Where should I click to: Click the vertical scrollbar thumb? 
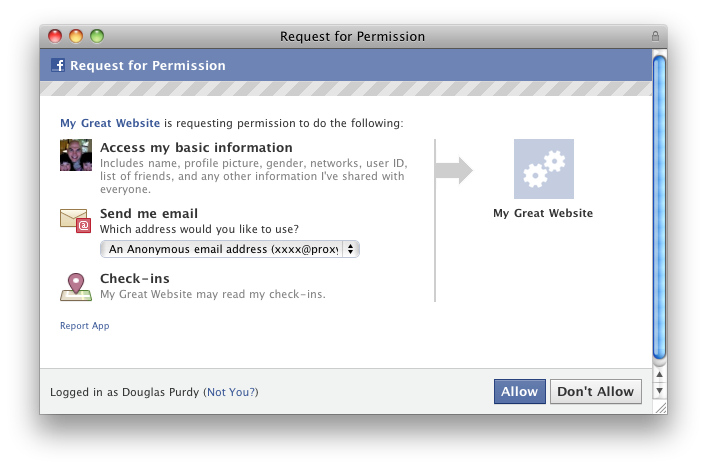coord(658,205)
